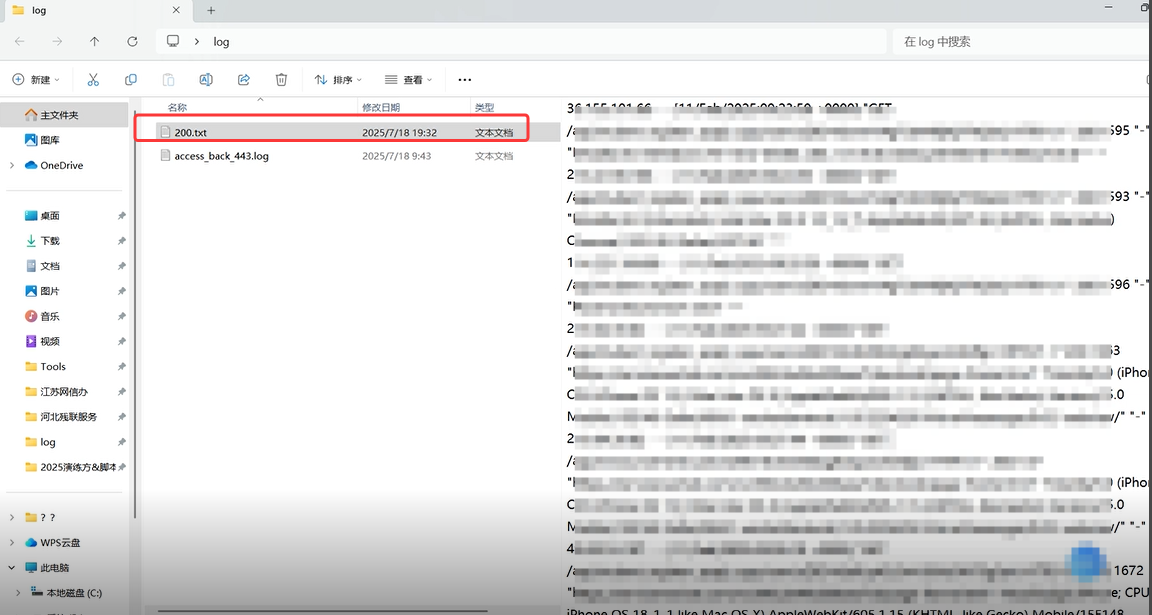The image size is (1152, 615).
Task: Expand the ? ? folder node
Action: pyautogui.click(x=12, y=517)
